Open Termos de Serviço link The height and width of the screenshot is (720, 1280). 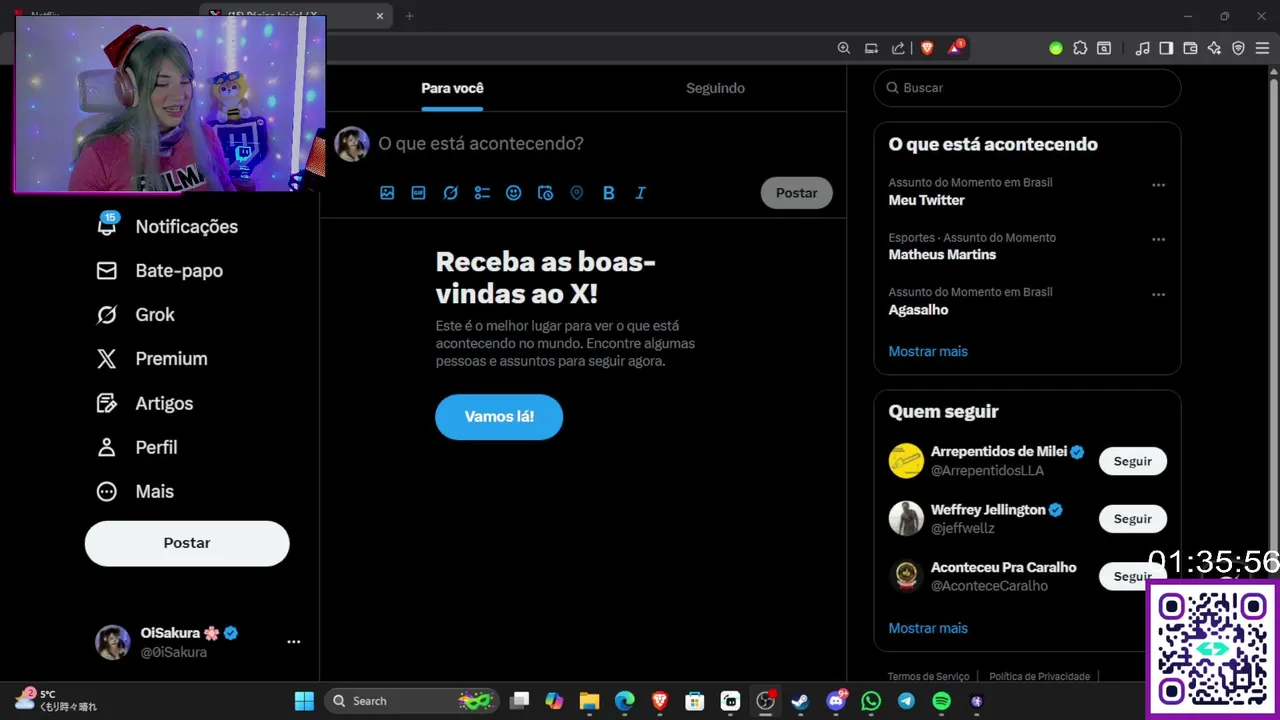928,677
